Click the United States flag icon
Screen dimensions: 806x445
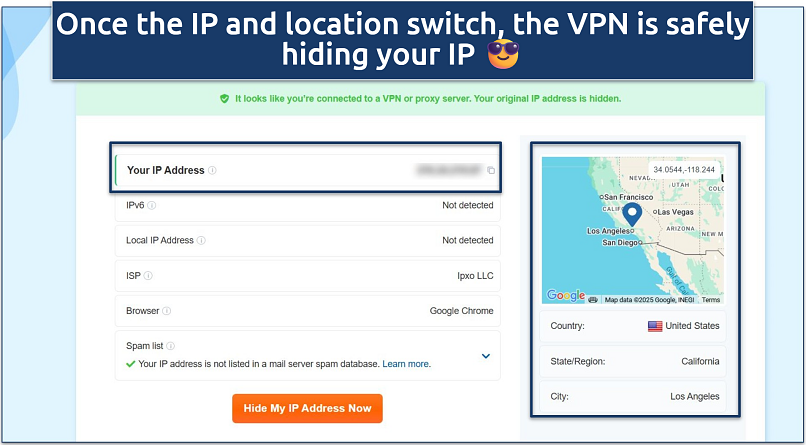pyautogui.click(x=655, y=326)
